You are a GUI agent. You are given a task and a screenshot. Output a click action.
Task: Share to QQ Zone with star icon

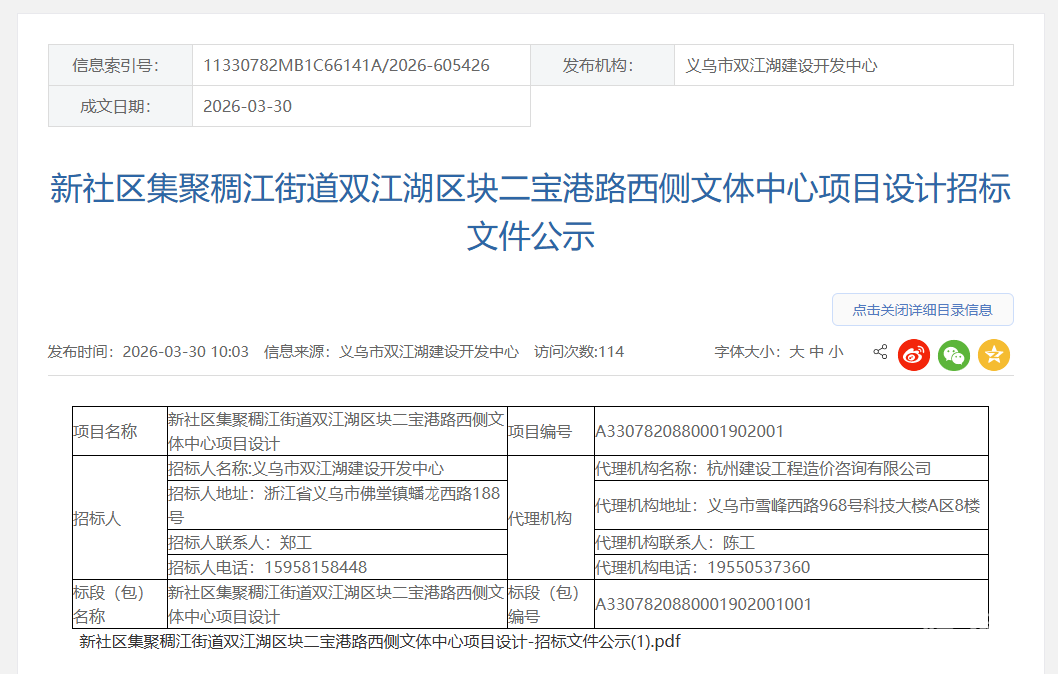tap(993, 354)
